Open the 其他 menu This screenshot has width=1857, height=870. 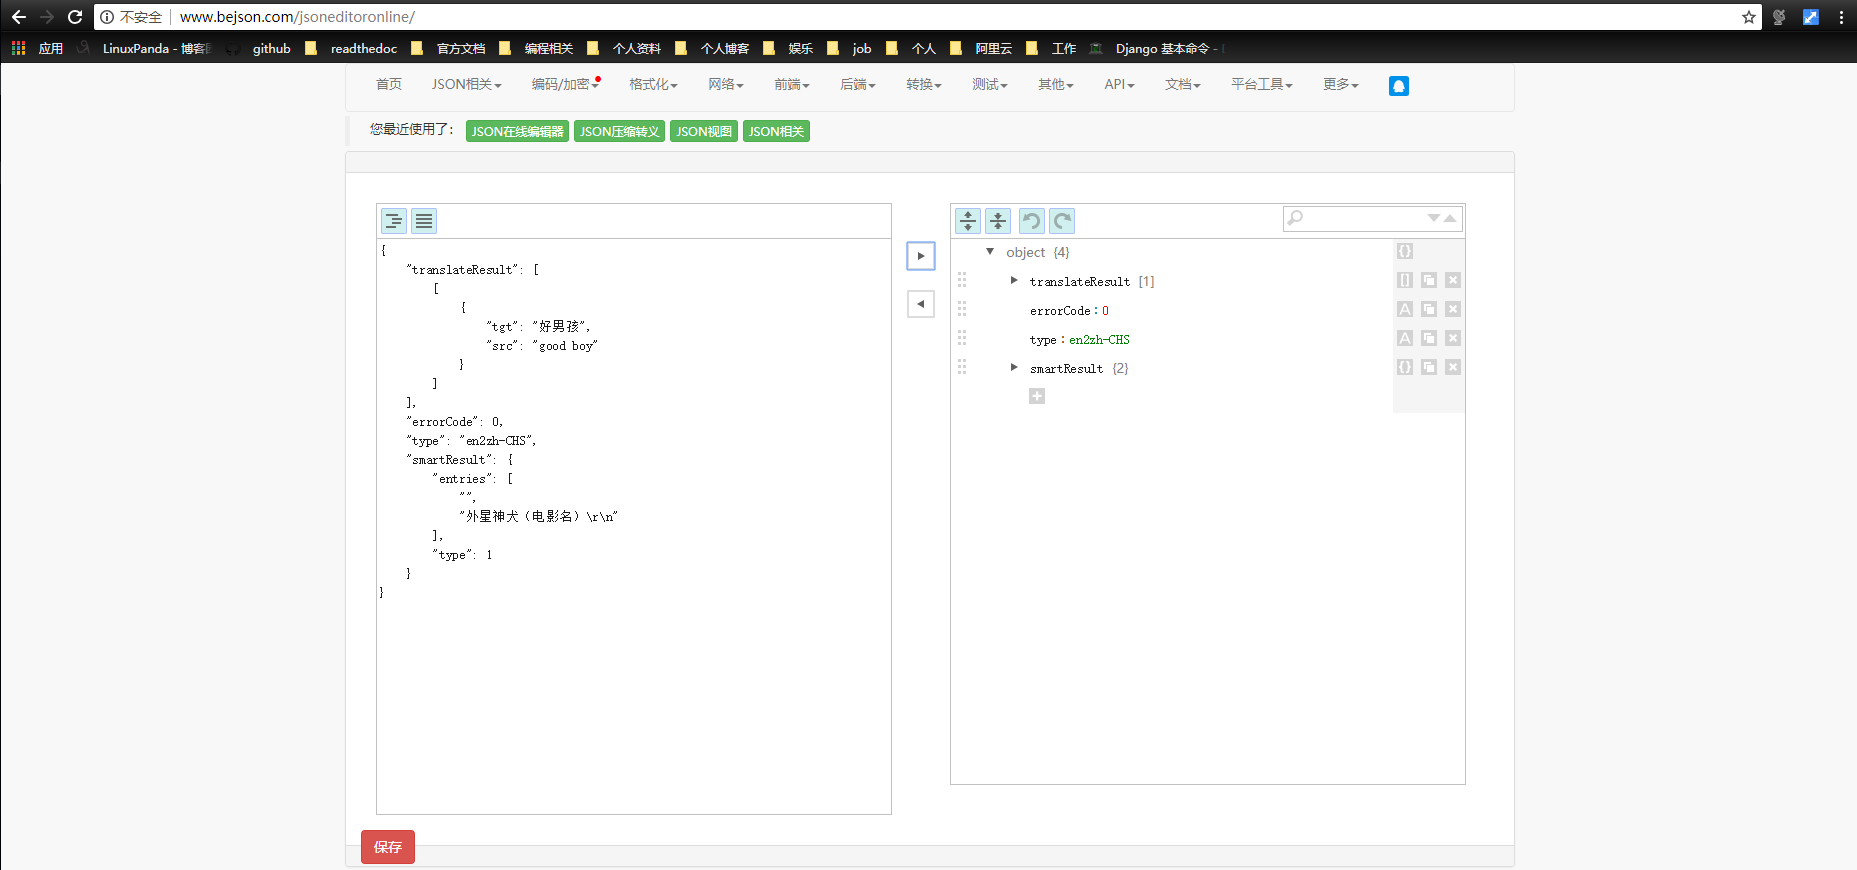[1056, 85]
